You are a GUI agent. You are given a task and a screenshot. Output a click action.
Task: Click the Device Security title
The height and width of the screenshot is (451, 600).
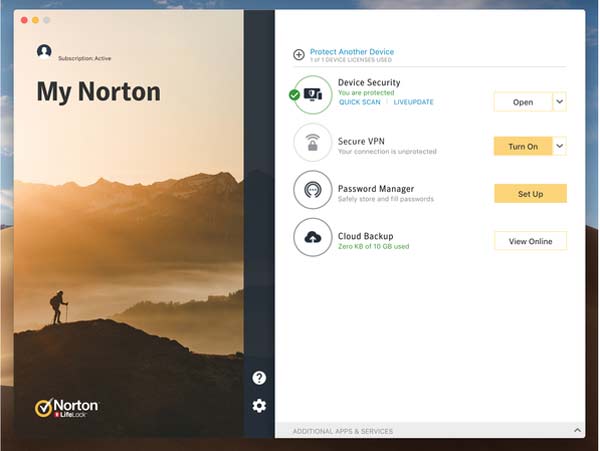tap(369, 82)
